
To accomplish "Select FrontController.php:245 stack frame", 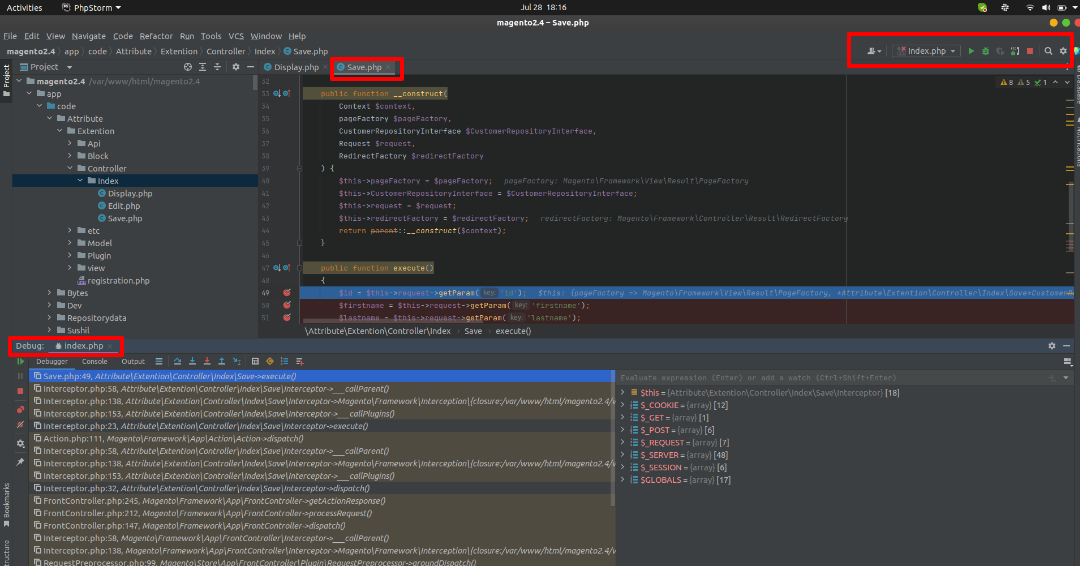I will 322,501.
